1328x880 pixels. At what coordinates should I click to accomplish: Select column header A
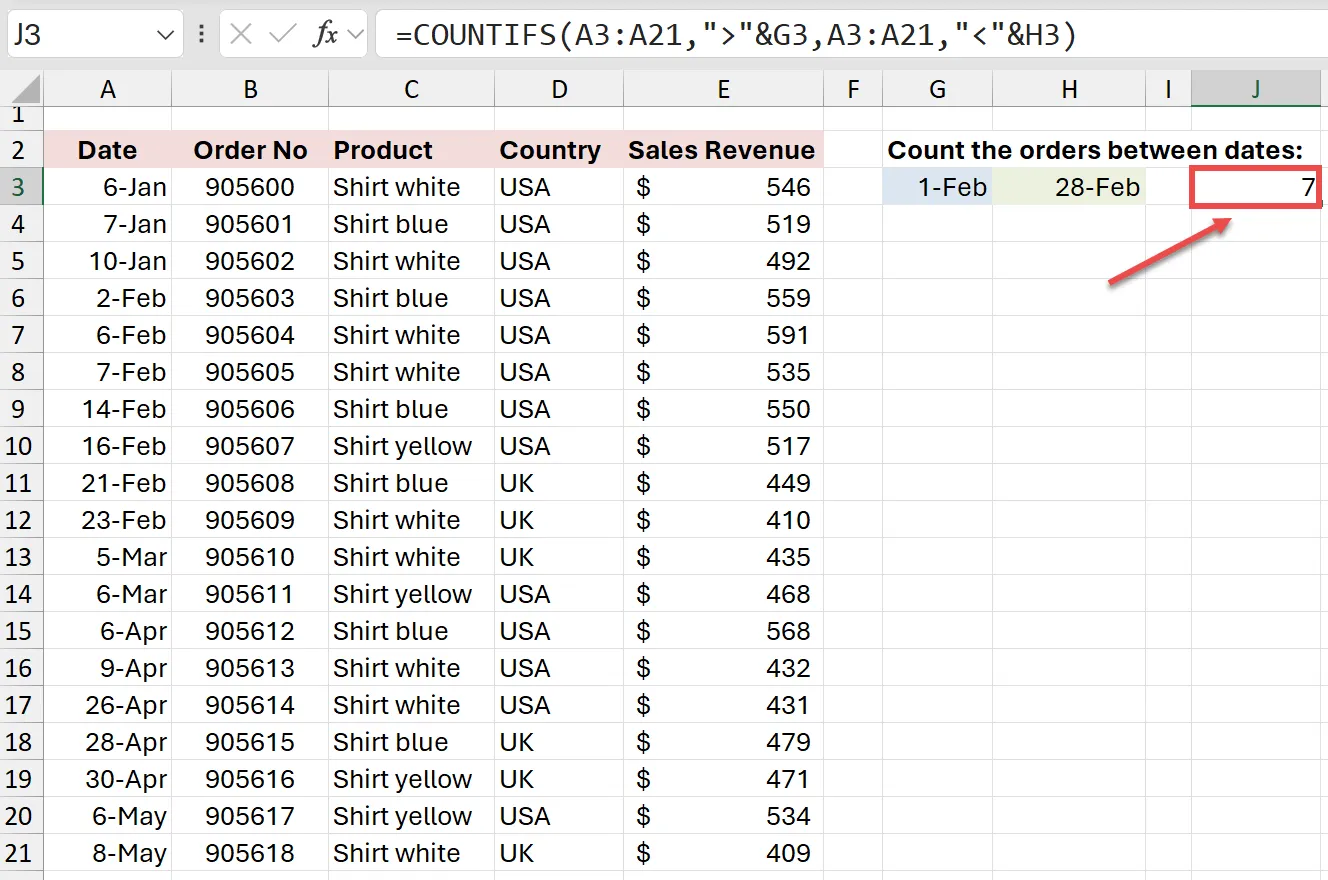tap(107, 88)
